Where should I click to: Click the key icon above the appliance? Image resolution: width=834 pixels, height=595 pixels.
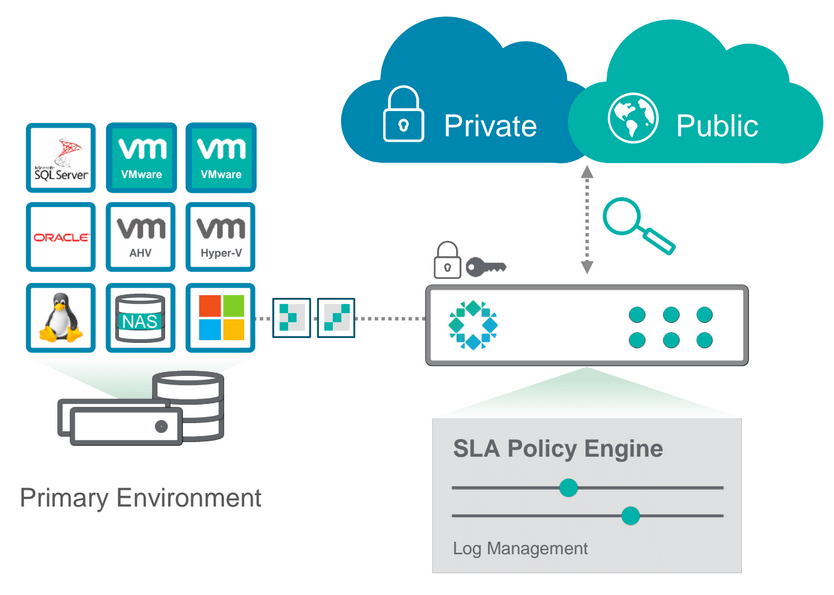[486, 267]
